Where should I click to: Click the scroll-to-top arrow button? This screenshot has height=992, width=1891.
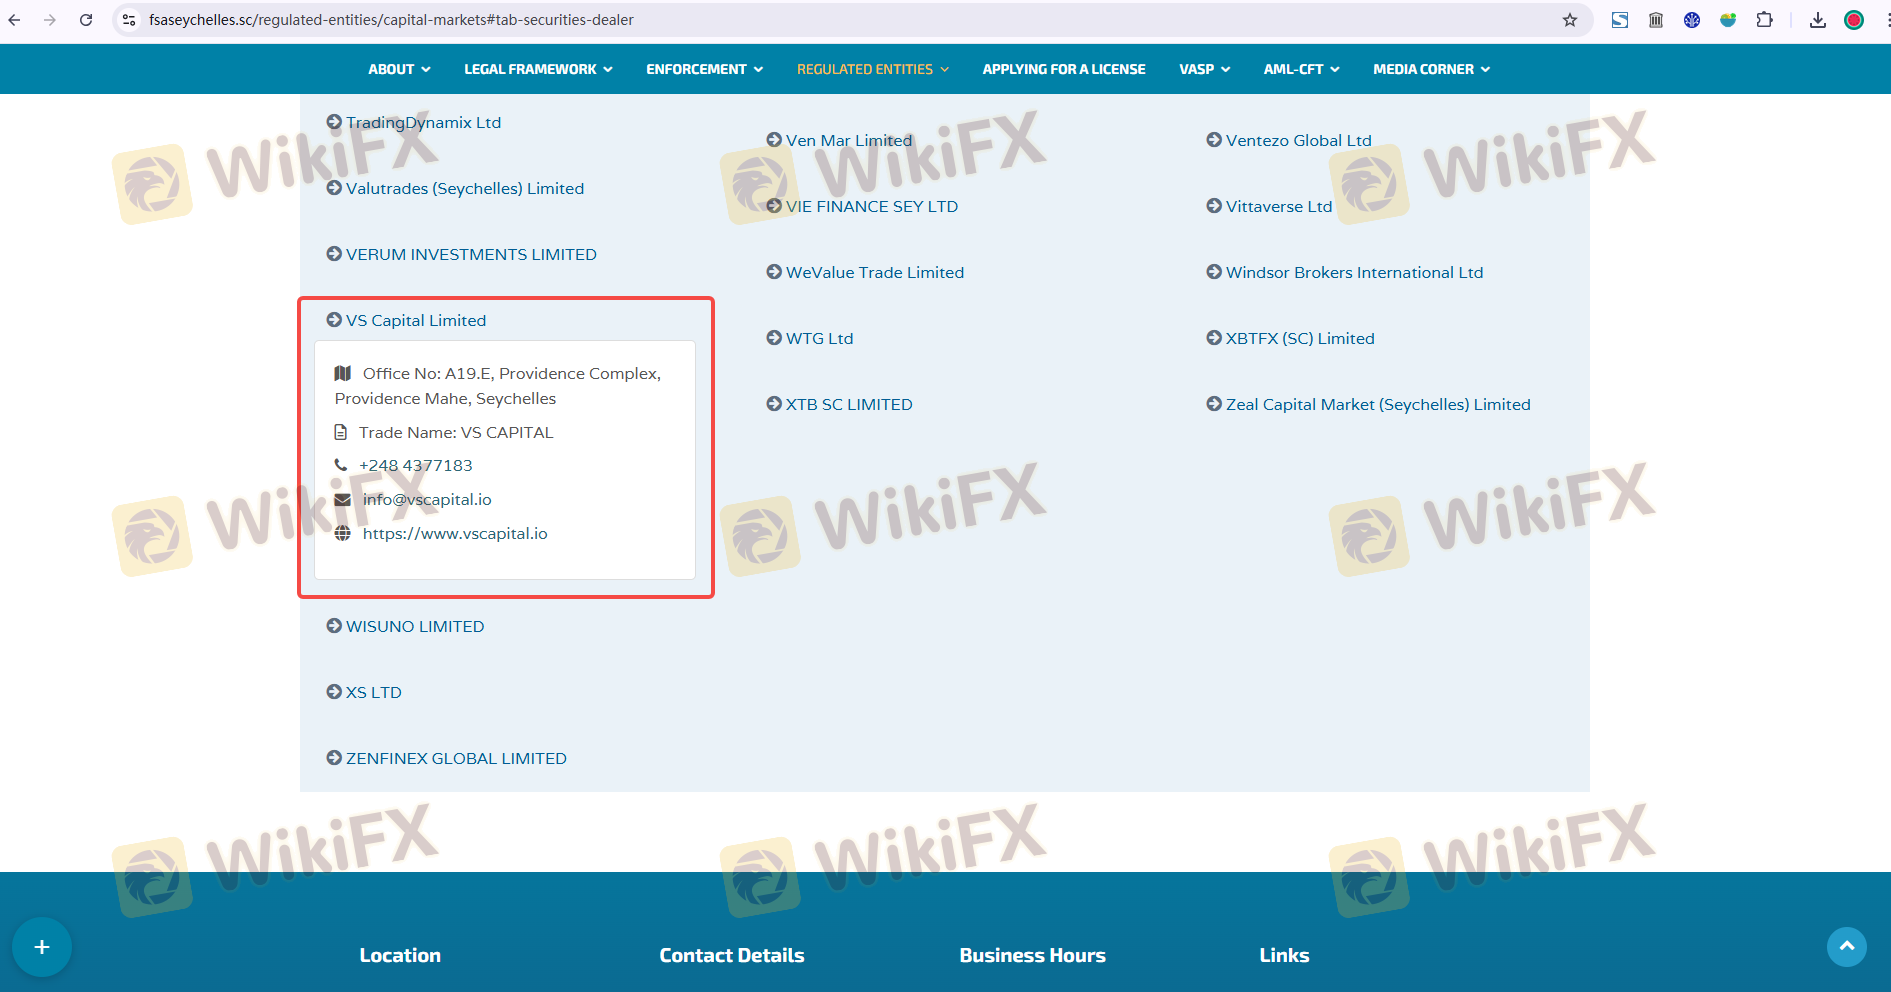(x=1846, y=946)
